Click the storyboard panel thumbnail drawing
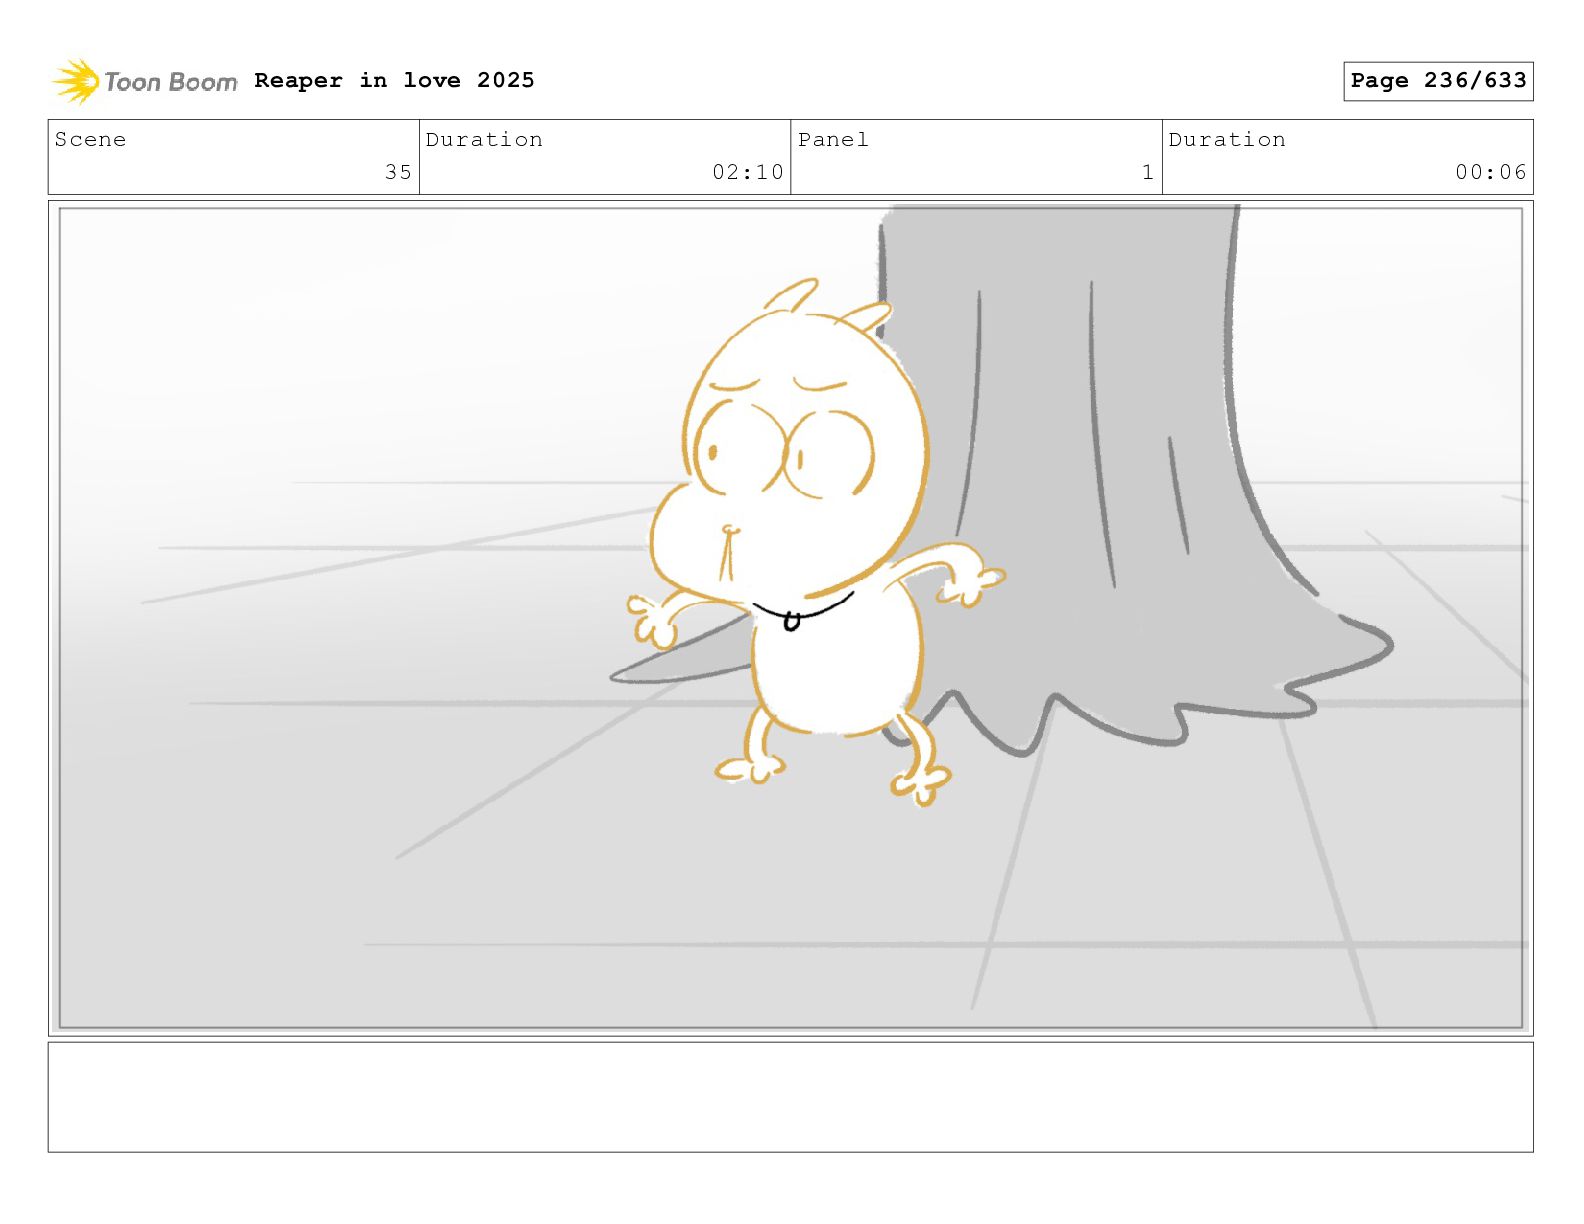1584x1224 pixels. 791,618
